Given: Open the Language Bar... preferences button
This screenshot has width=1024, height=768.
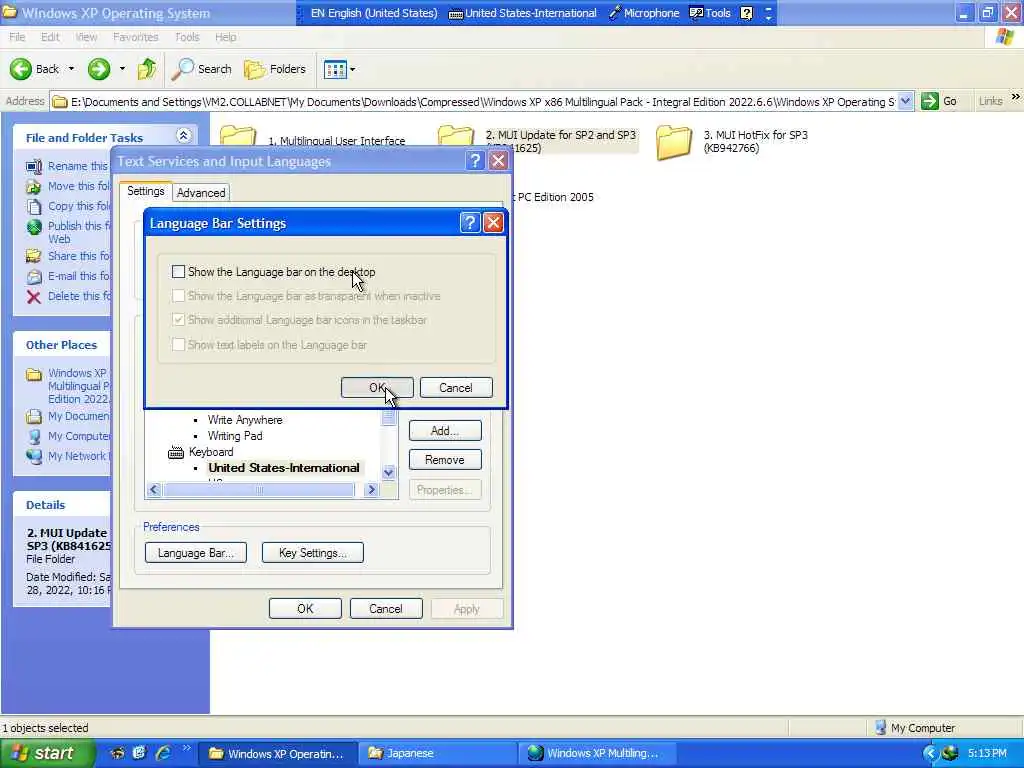Looking at the screenshot, I should pos(196,552).
